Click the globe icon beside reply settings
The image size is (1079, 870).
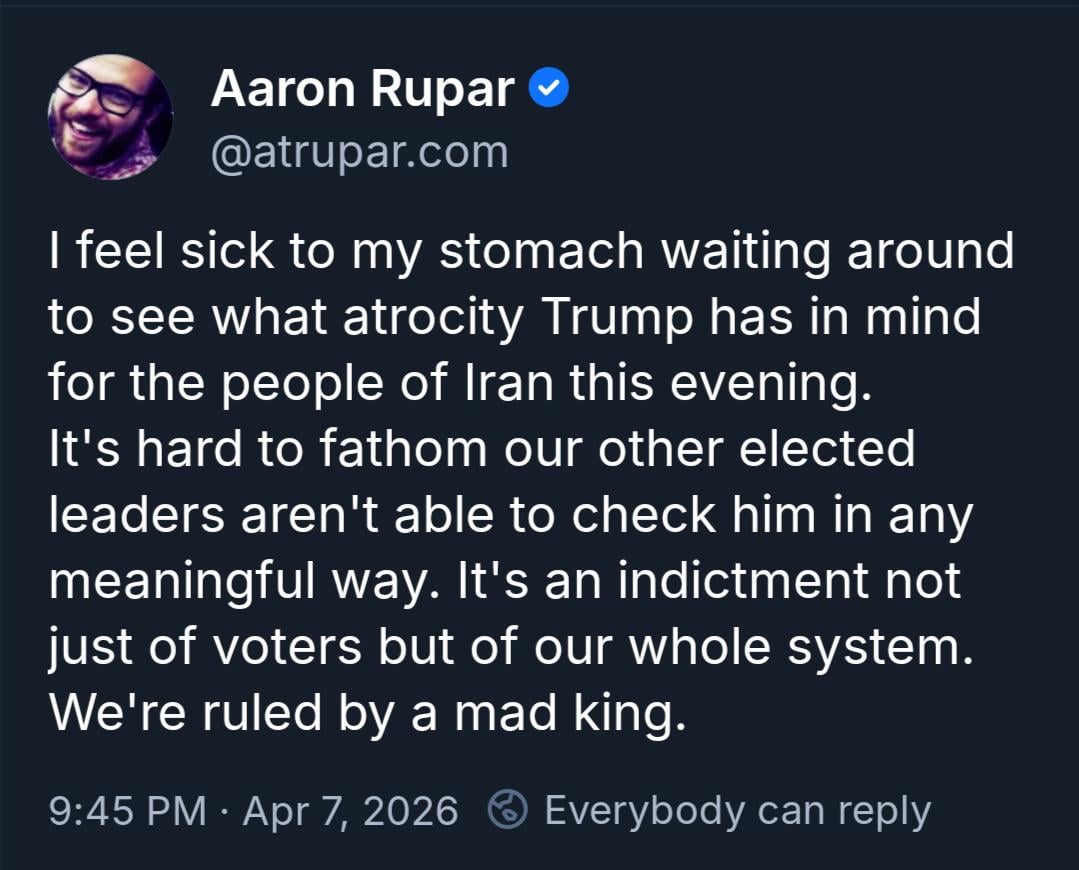pos(507,810)
